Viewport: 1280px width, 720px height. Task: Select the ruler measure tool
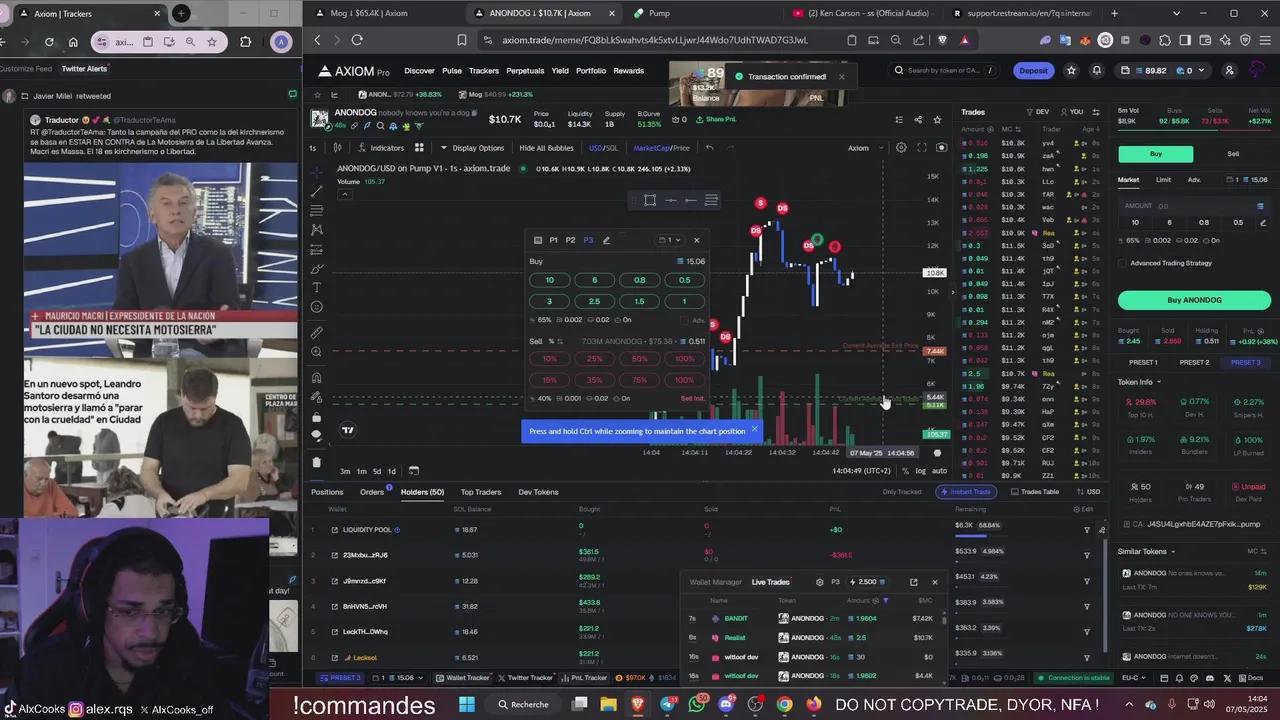click(x=317, y=333)
